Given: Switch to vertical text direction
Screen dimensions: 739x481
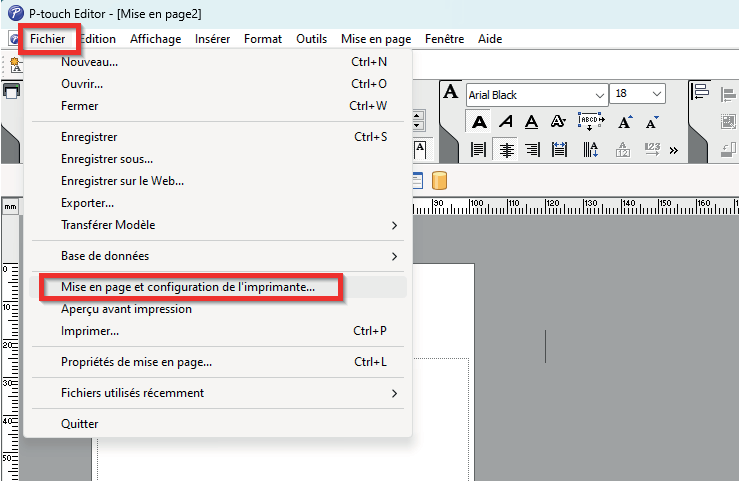Looking at the screenshot, I should 591,150.
